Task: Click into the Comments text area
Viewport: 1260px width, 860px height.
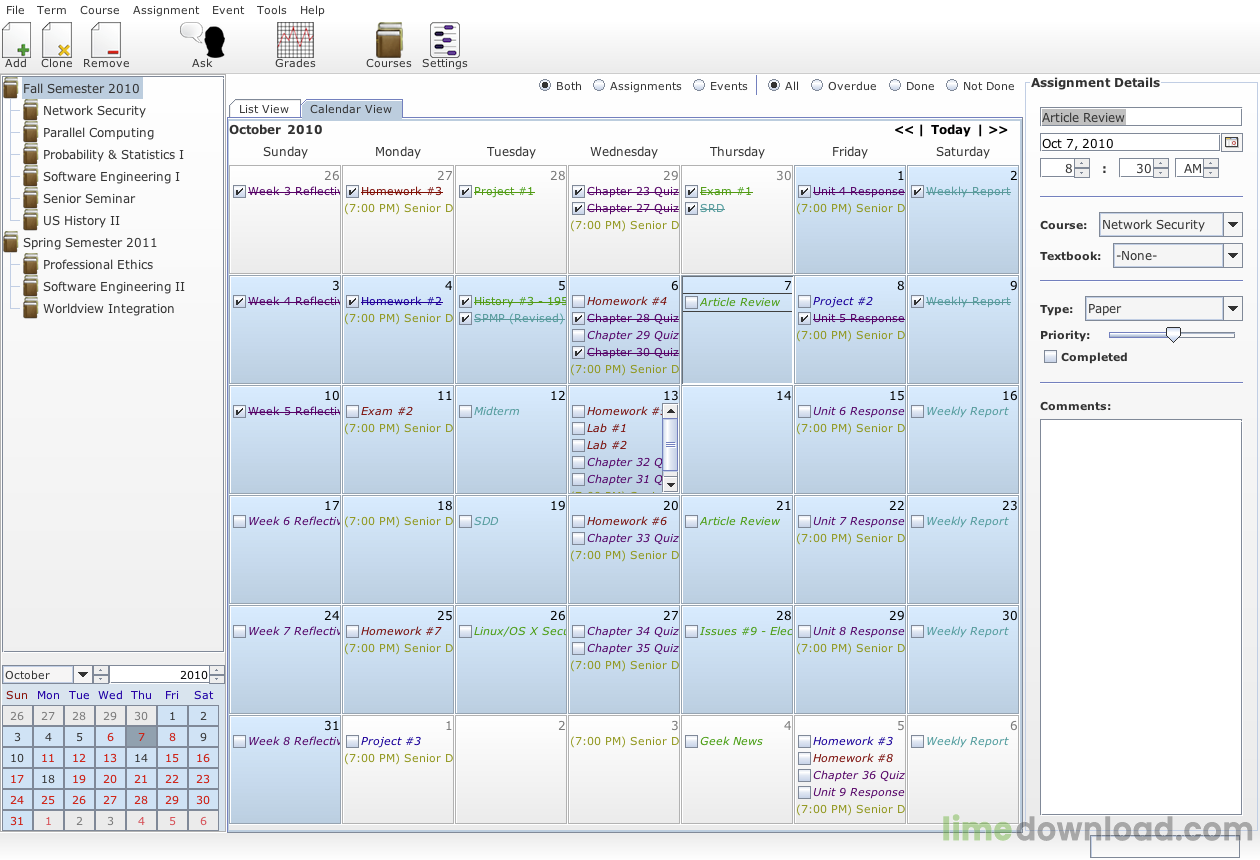Action: tap(1141, 617)
